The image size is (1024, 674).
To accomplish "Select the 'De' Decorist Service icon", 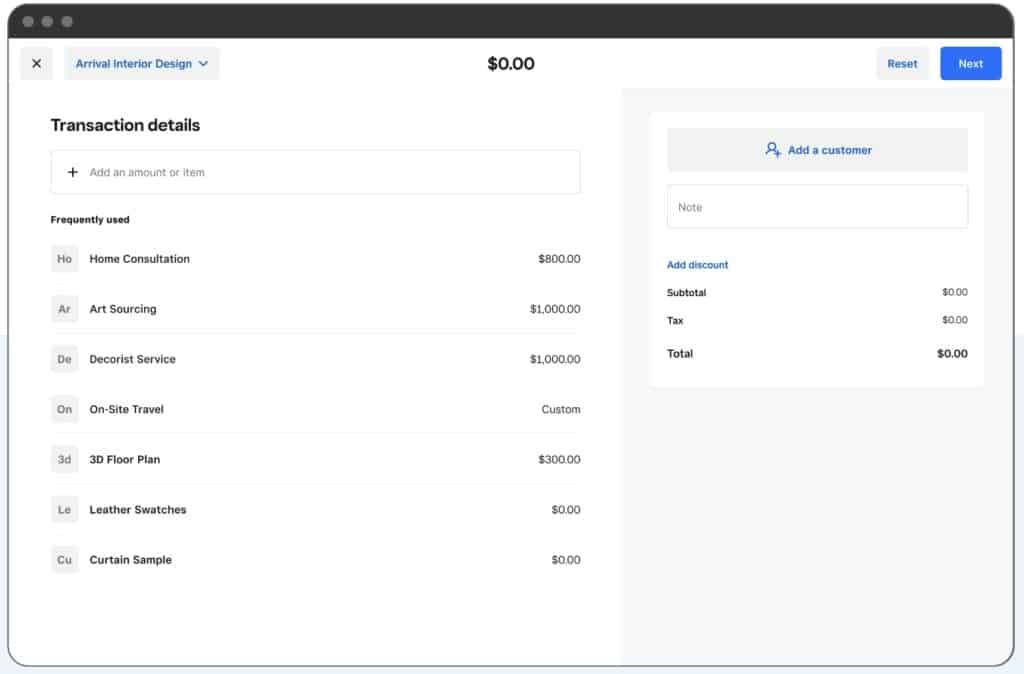I will point(64,359).
